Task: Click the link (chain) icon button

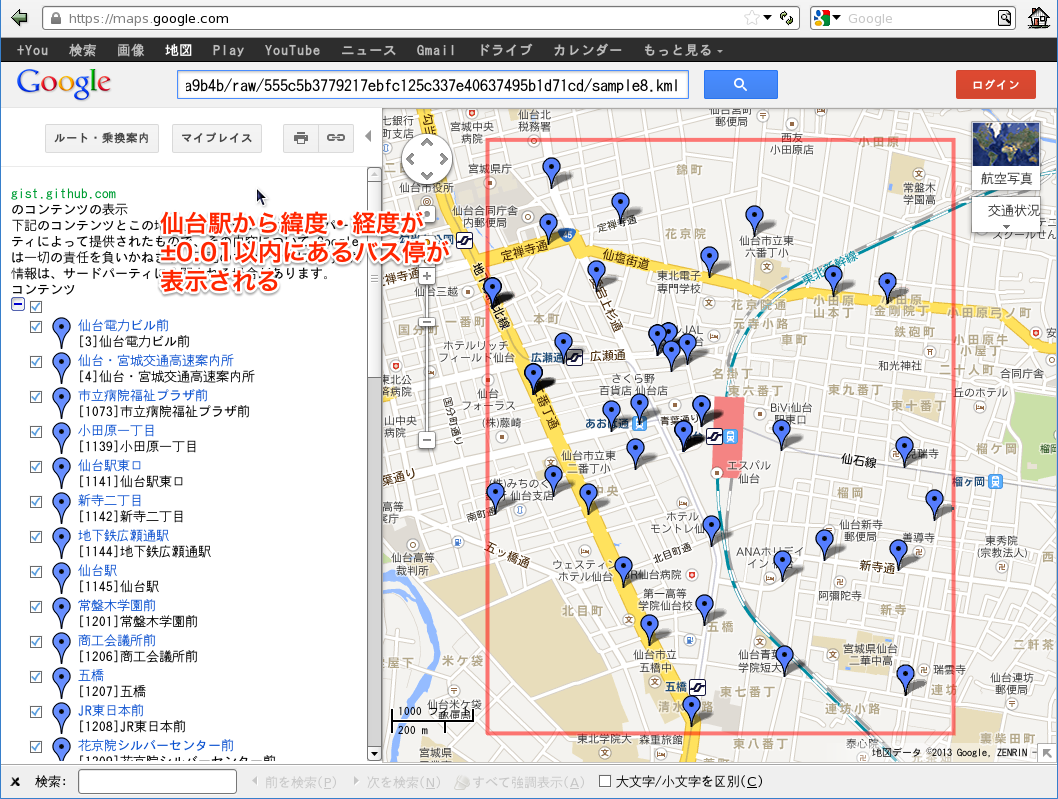Action: tap(336, 138)
